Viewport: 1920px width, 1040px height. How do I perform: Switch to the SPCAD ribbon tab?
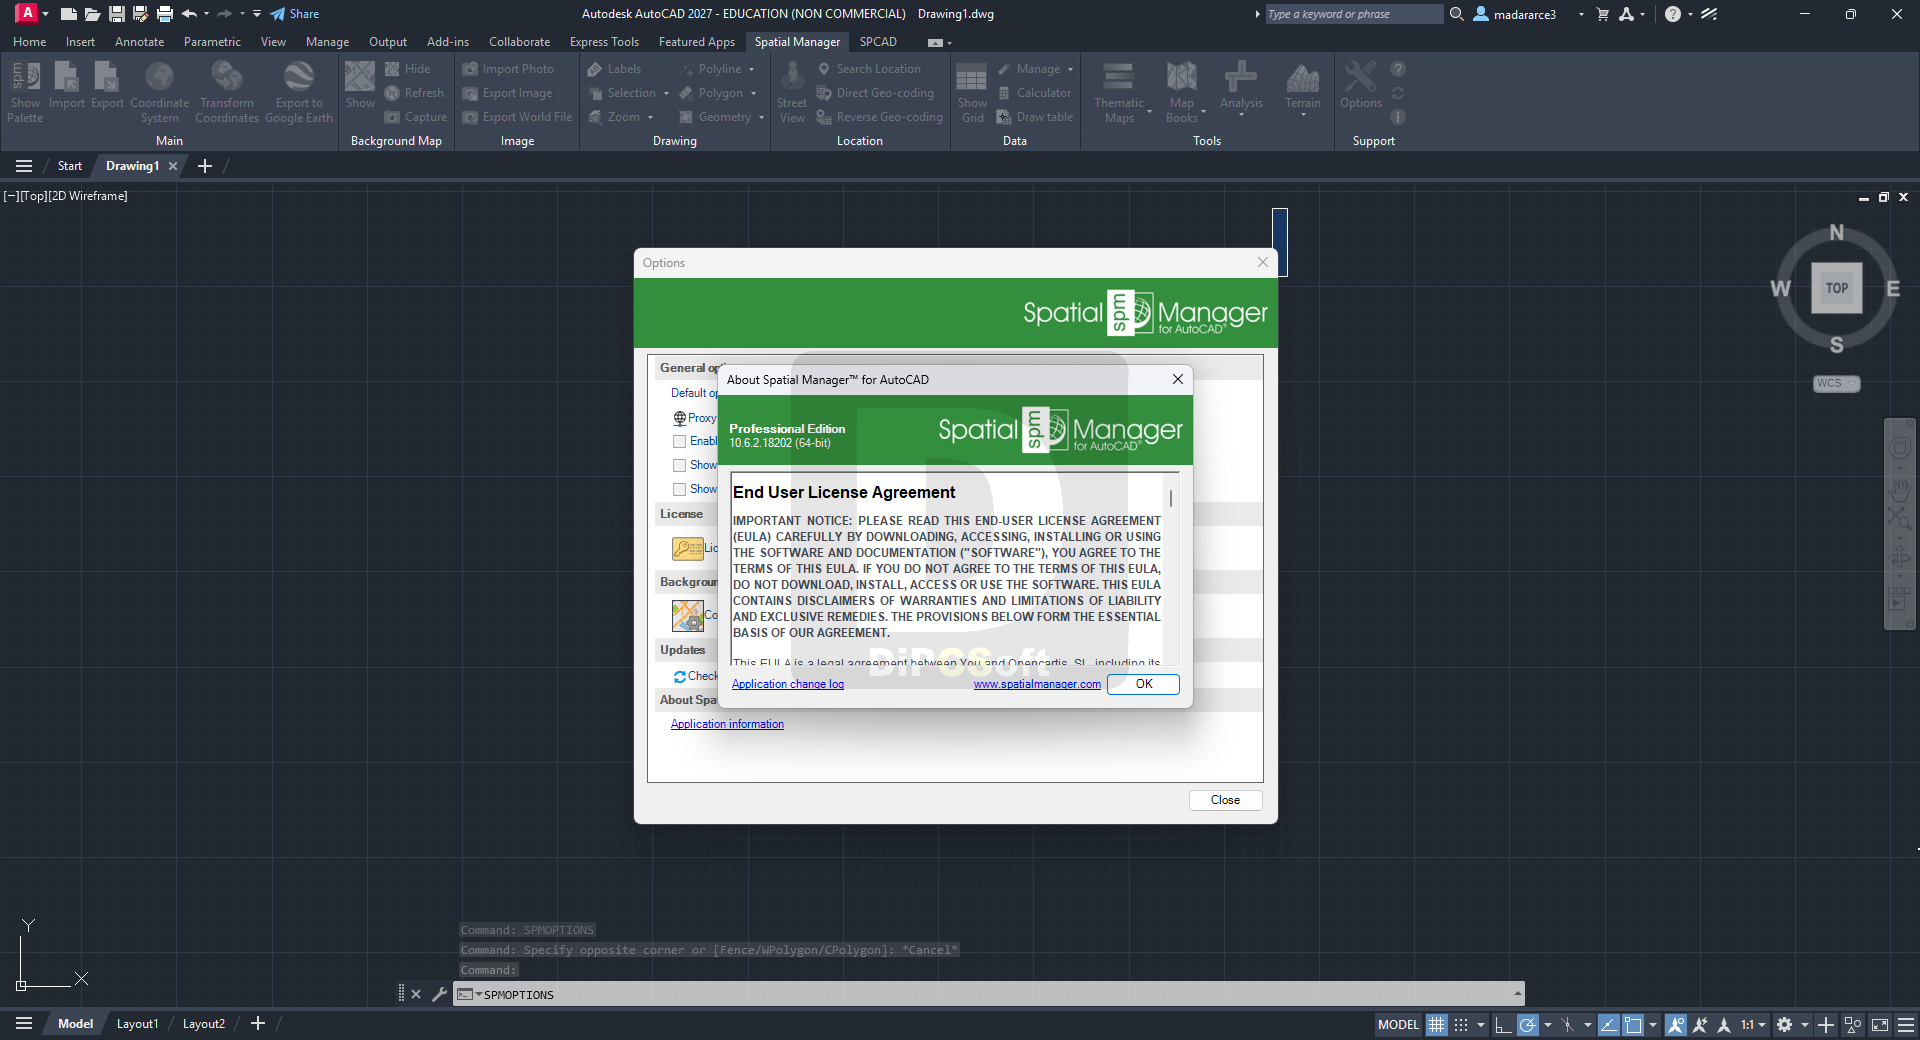[878, 42]
